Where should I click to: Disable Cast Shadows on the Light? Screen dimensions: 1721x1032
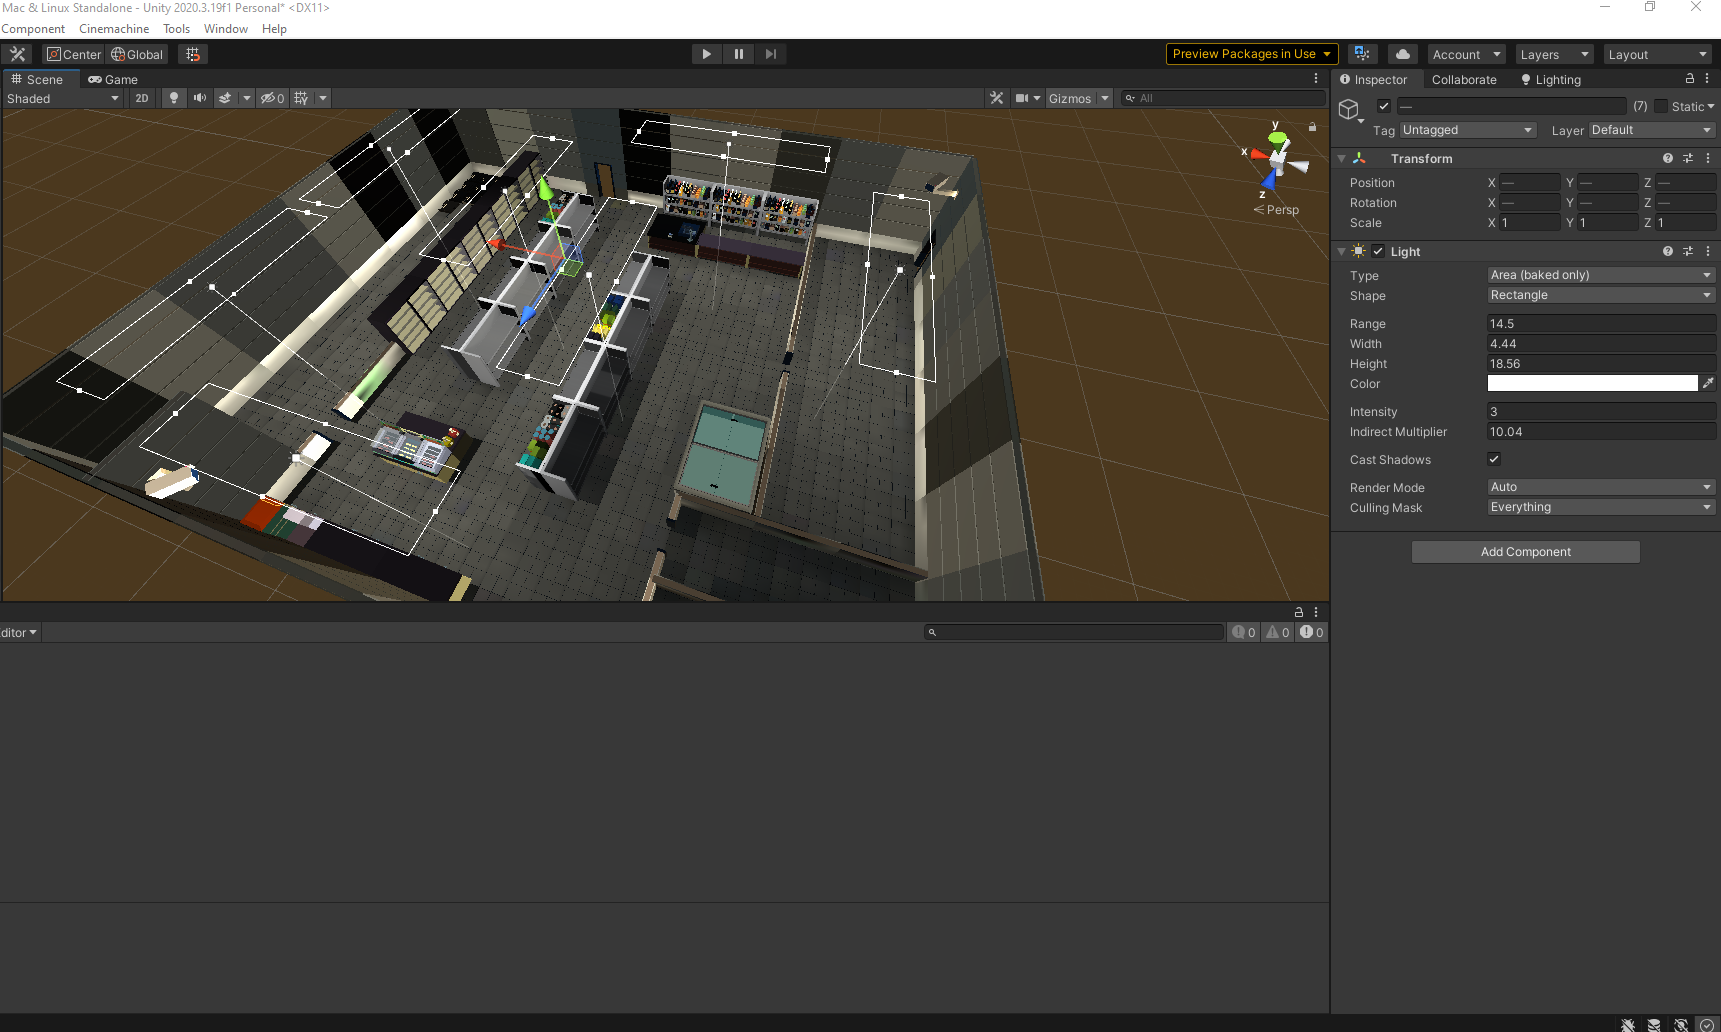click(x=1493, y=459)
